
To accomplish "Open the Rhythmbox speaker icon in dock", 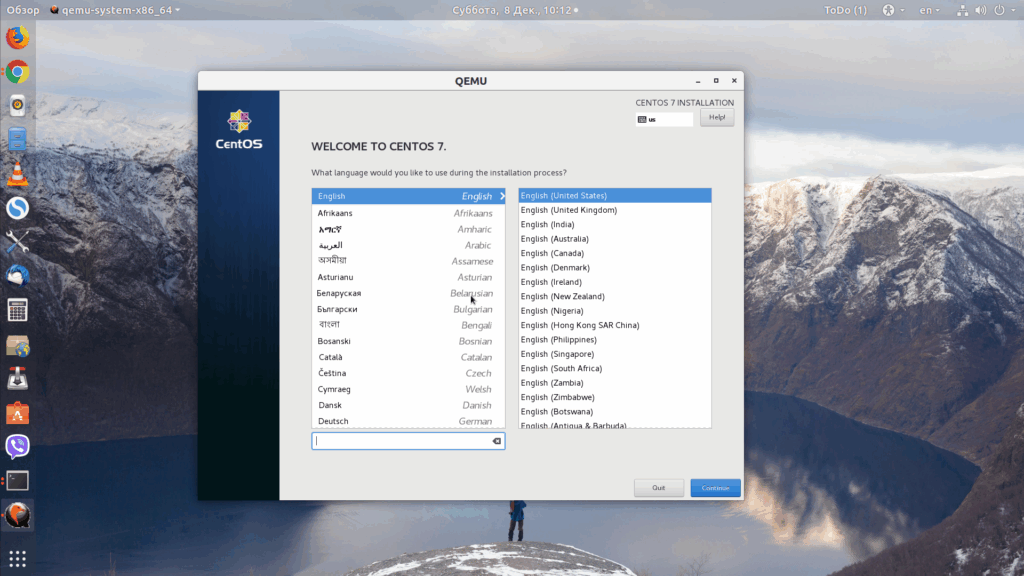I will tap(18, 106).
